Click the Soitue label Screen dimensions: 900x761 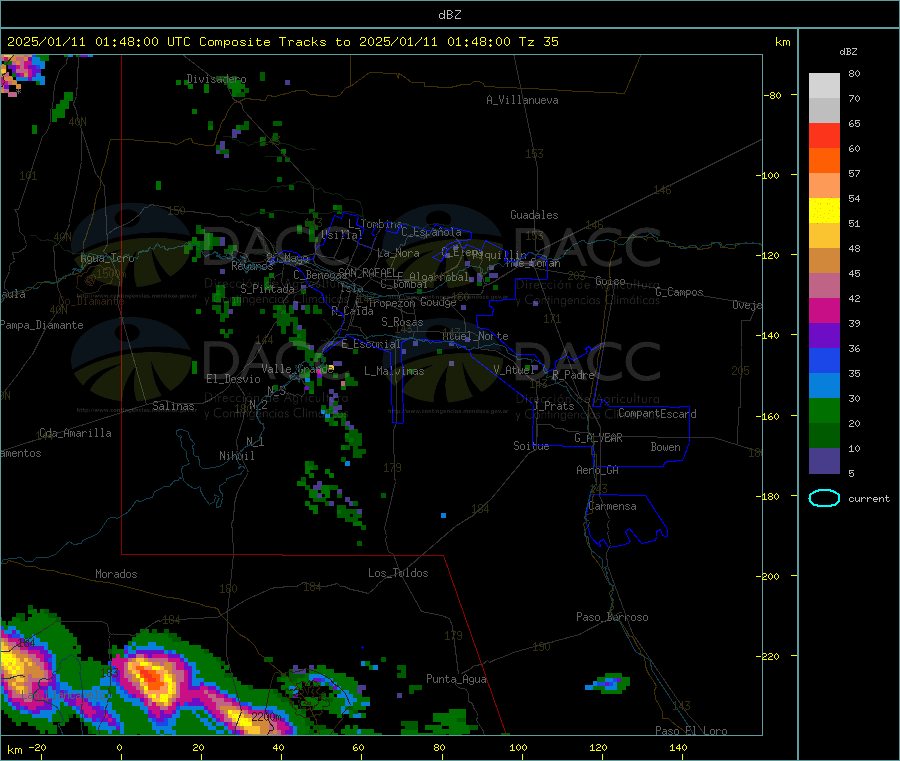click(531, 446)
